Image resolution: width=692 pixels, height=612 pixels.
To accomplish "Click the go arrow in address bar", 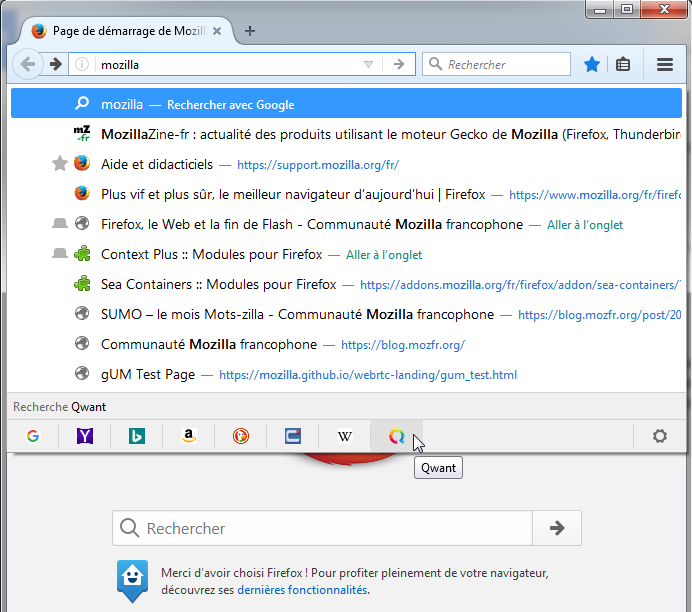I will (x=399, y=64).
